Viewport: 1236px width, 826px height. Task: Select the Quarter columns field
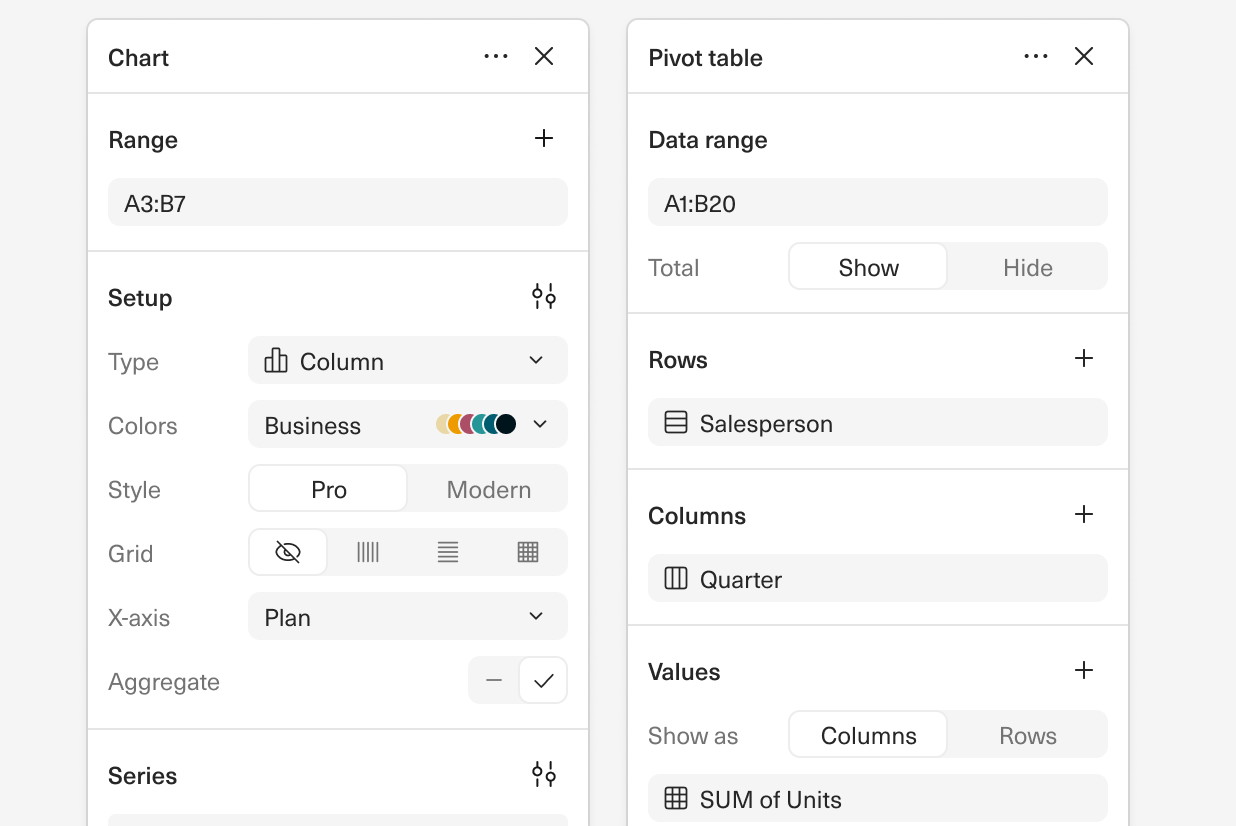point(878,579)
